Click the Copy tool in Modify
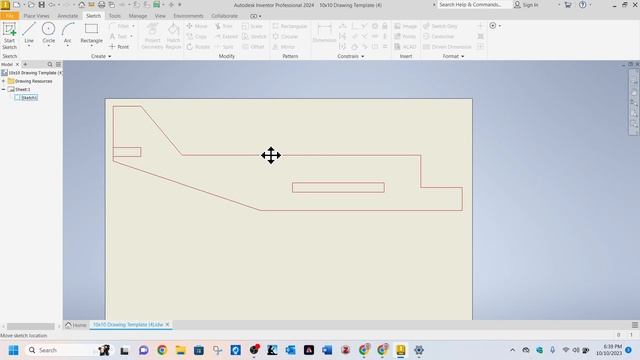This screenshot has width=640, height=360. coord(197,37)
